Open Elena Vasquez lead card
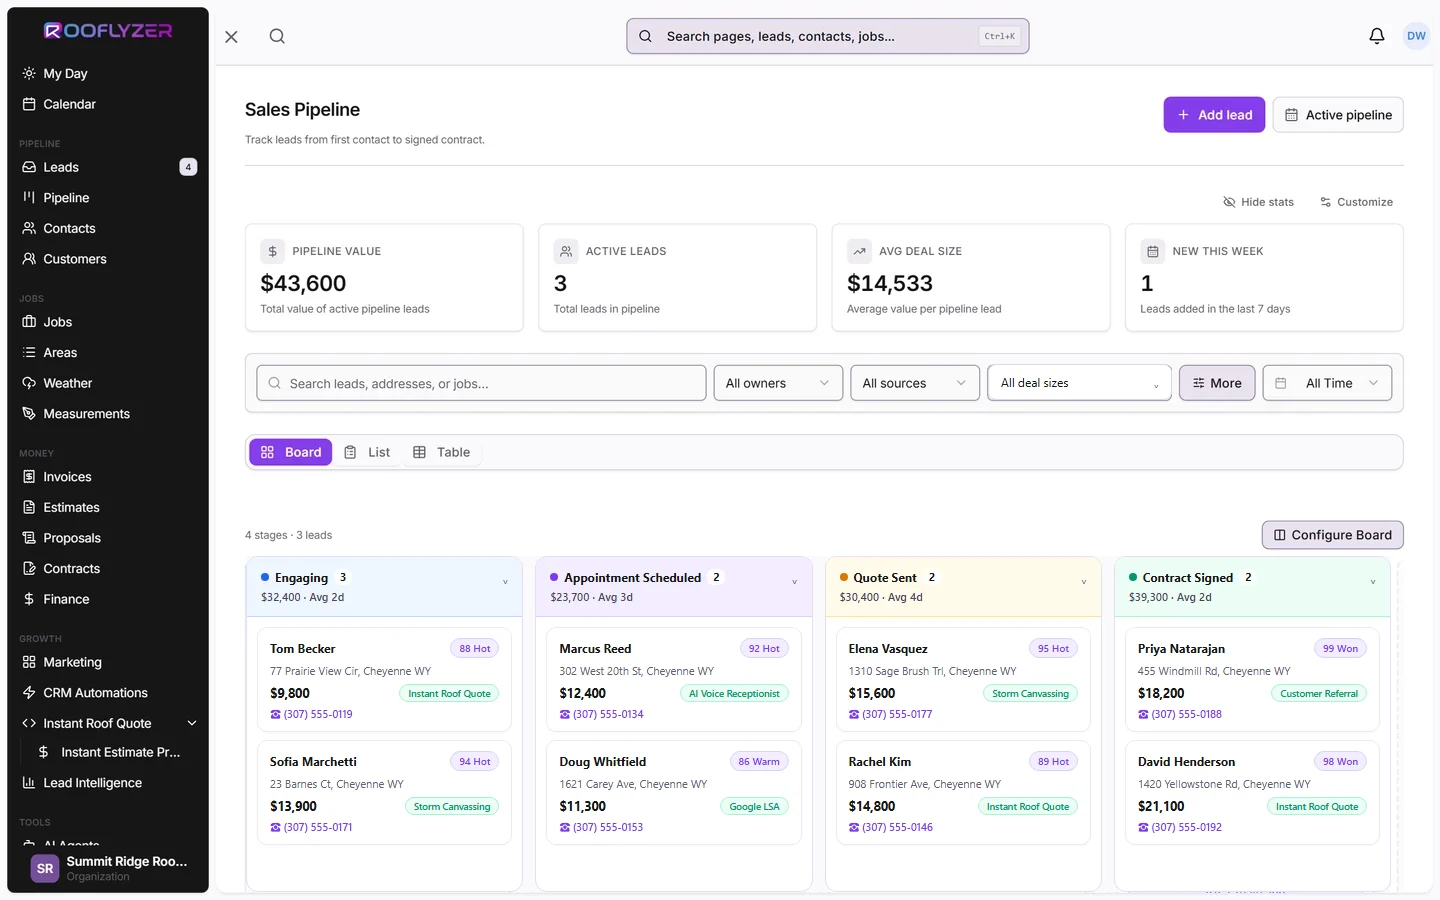Viewport: 1440px width, 900px height. [x=963, y=680]
